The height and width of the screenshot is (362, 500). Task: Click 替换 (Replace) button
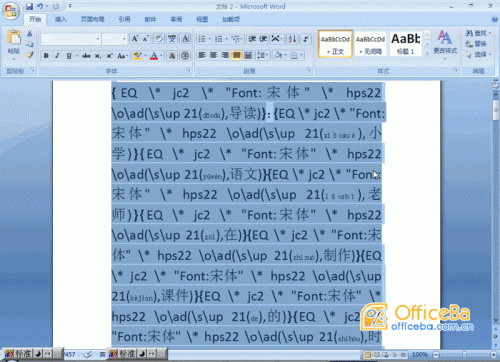[x=476, y=44]
